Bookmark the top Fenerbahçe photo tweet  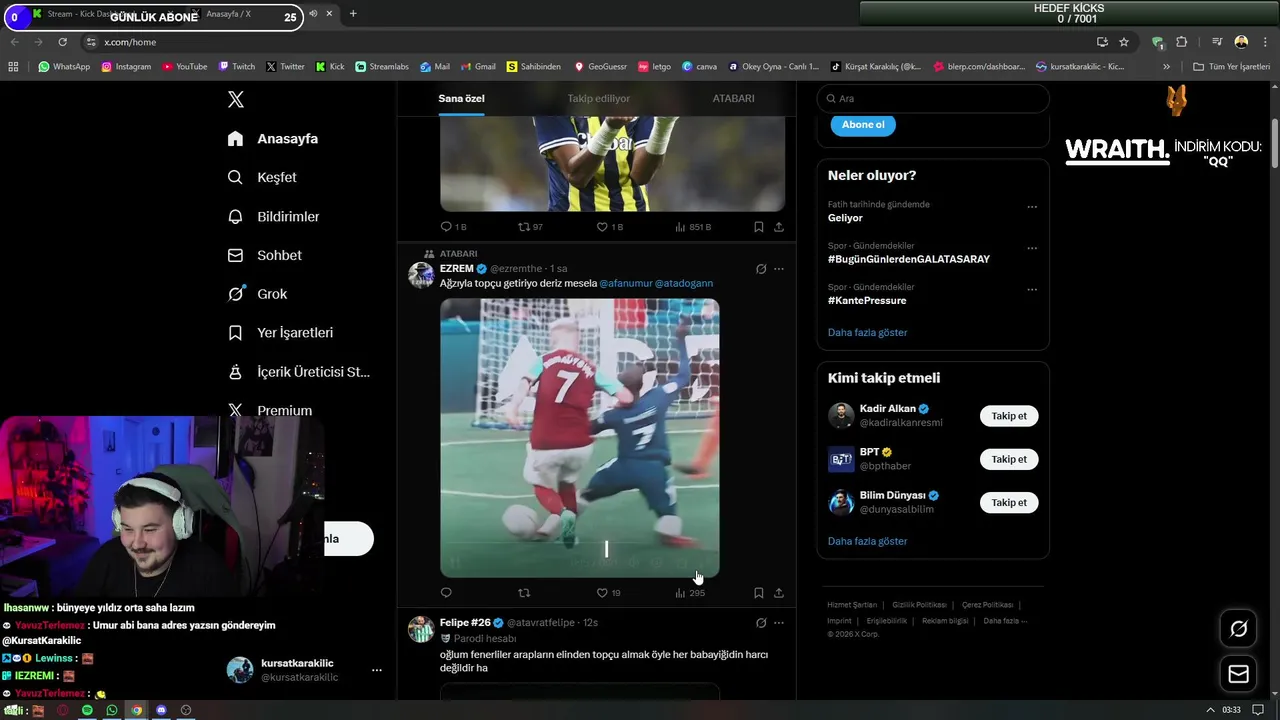coord(759,227)
